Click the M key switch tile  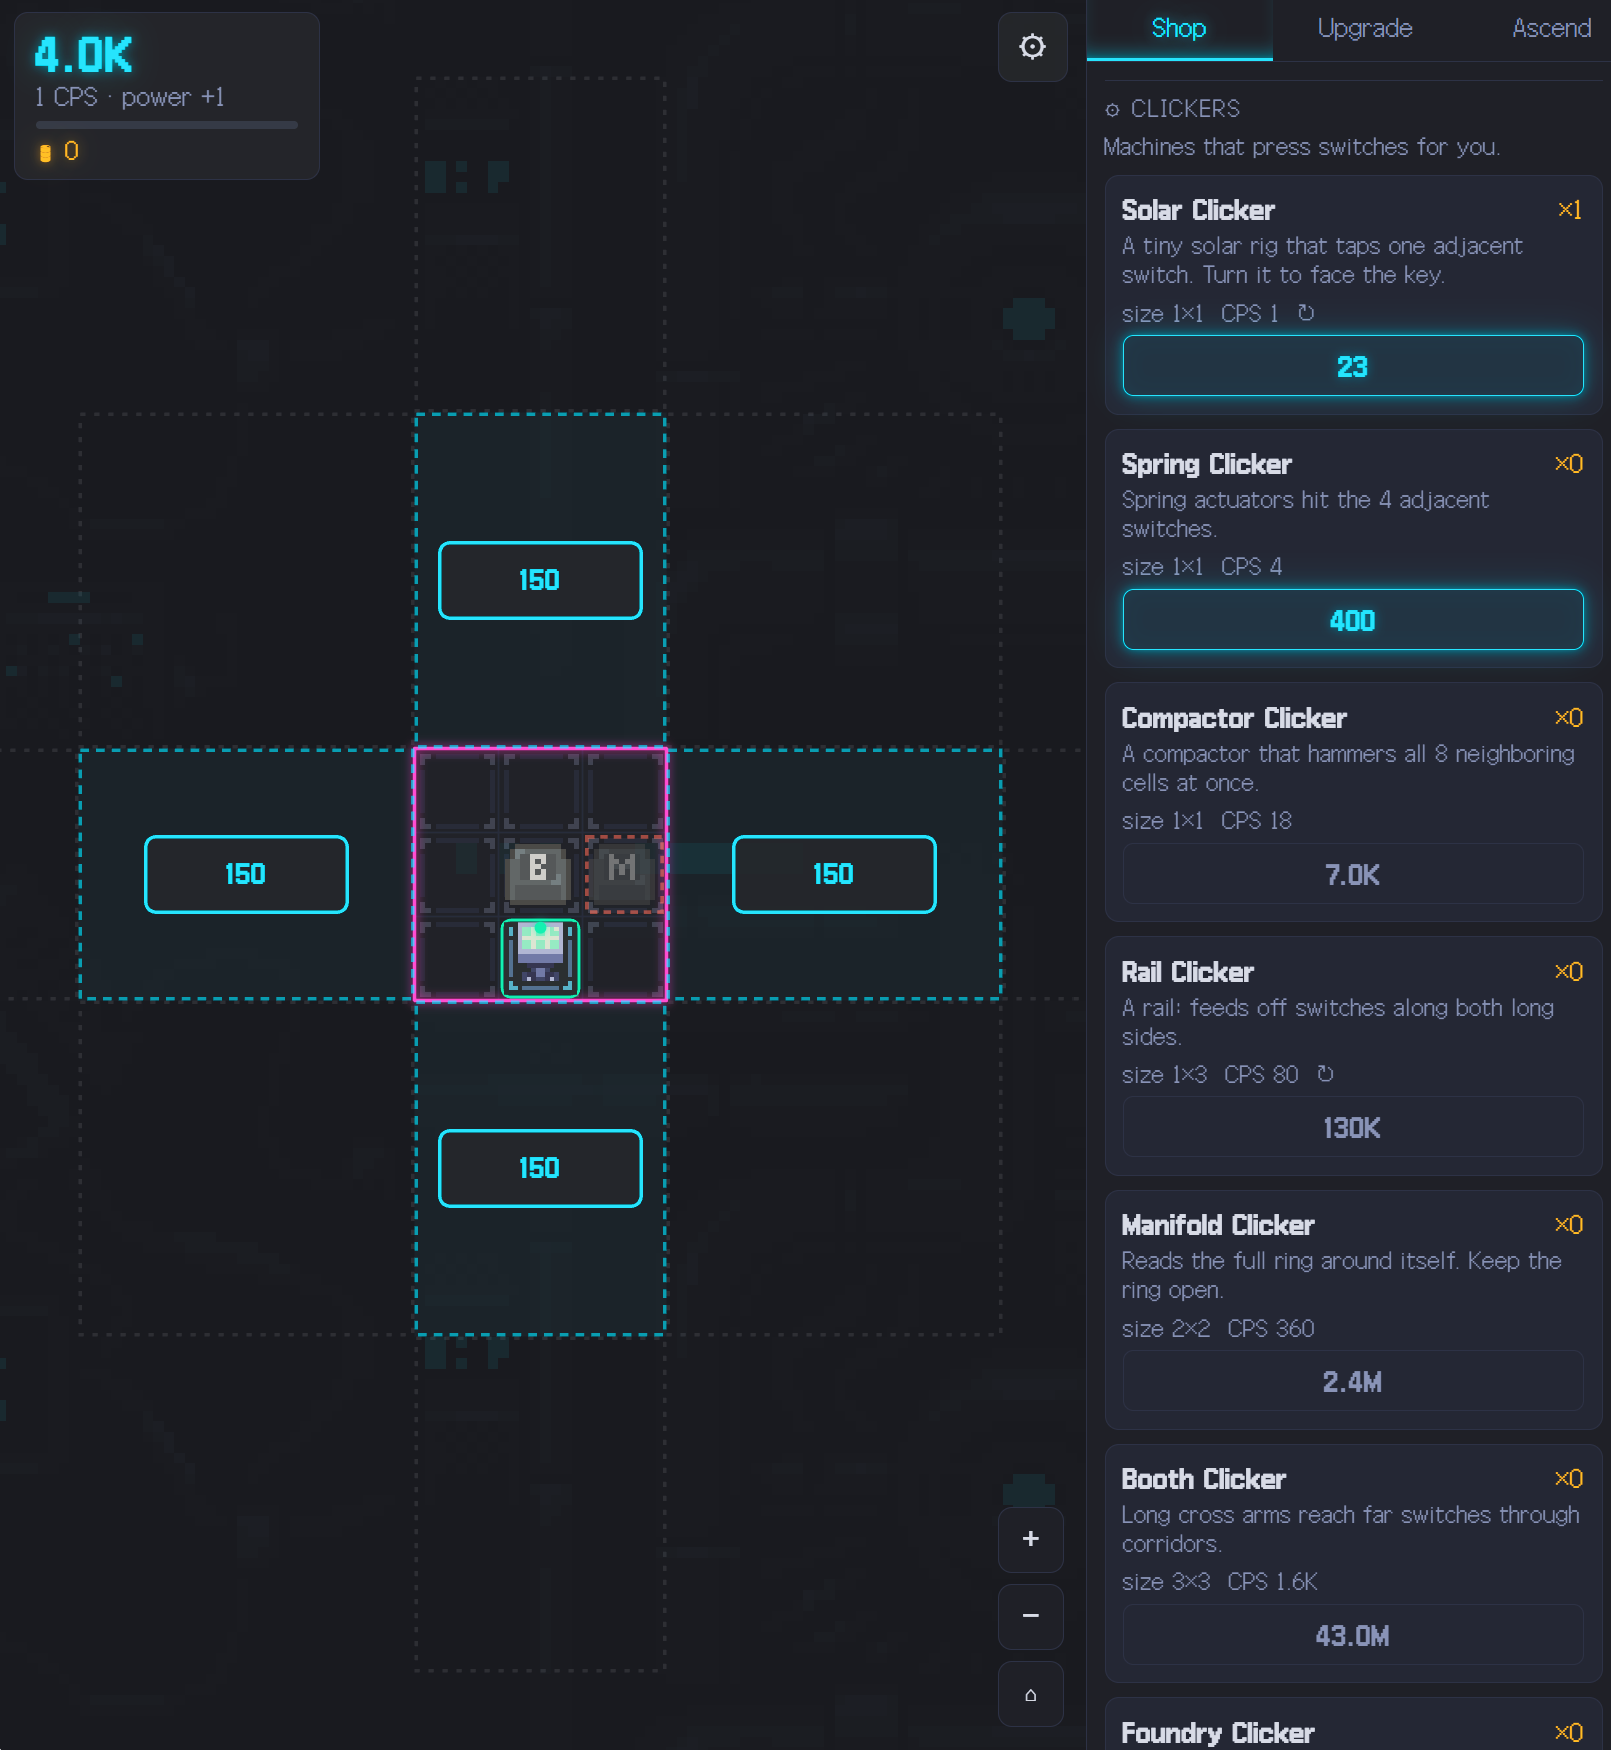[623, 874]
